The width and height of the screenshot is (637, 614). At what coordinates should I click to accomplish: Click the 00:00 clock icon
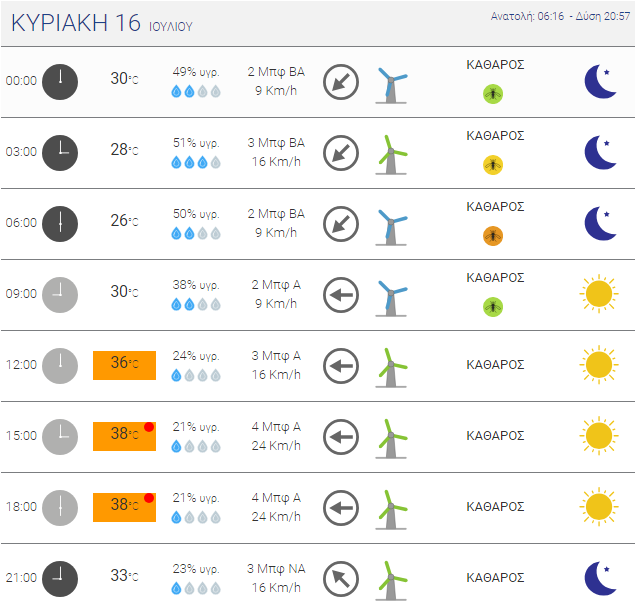[x=60, y=82]
